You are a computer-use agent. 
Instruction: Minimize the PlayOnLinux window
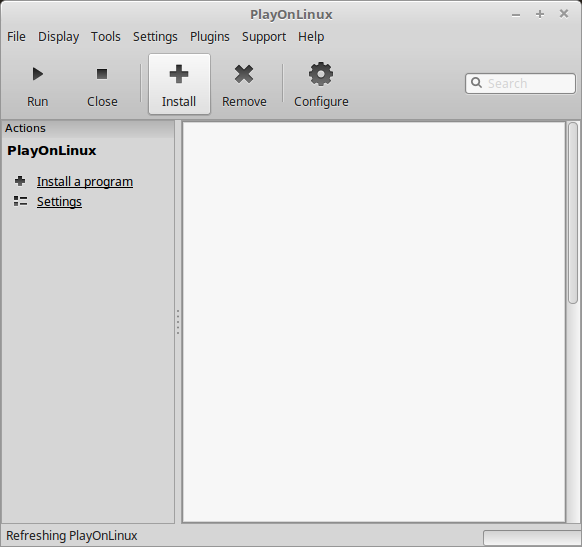516,15
